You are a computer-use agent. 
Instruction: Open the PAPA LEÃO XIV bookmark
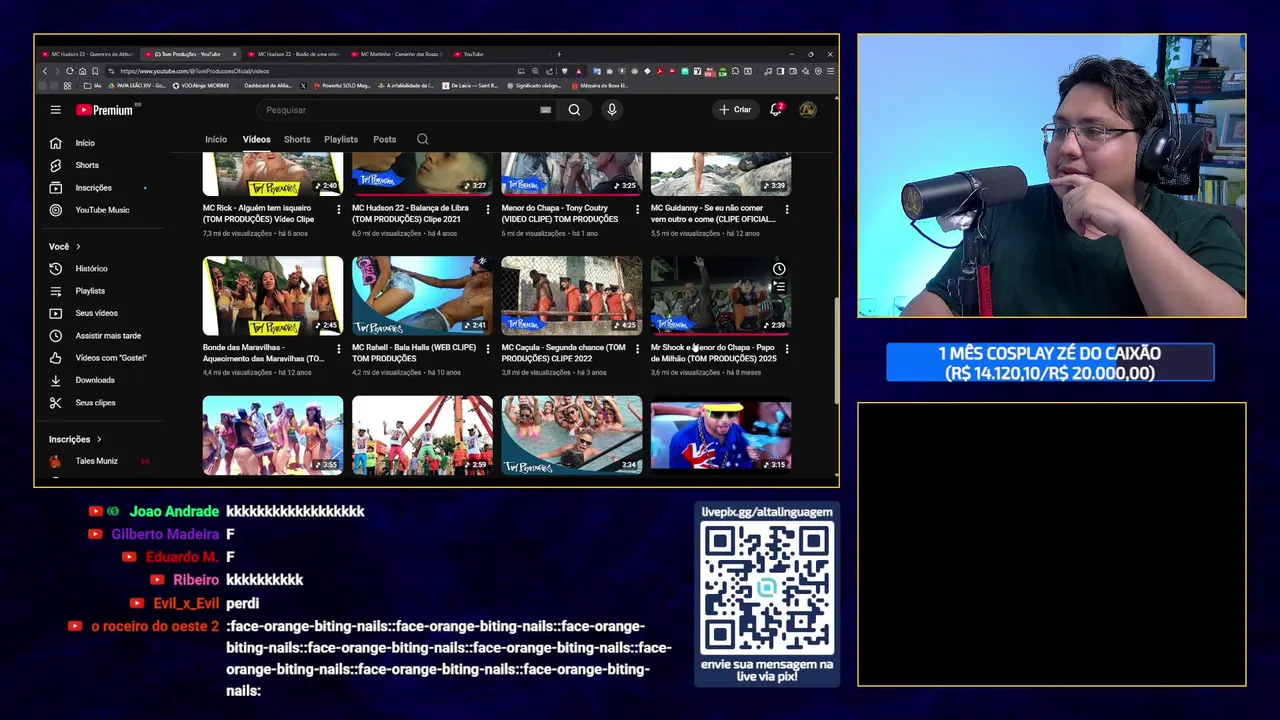click(136, 86)
